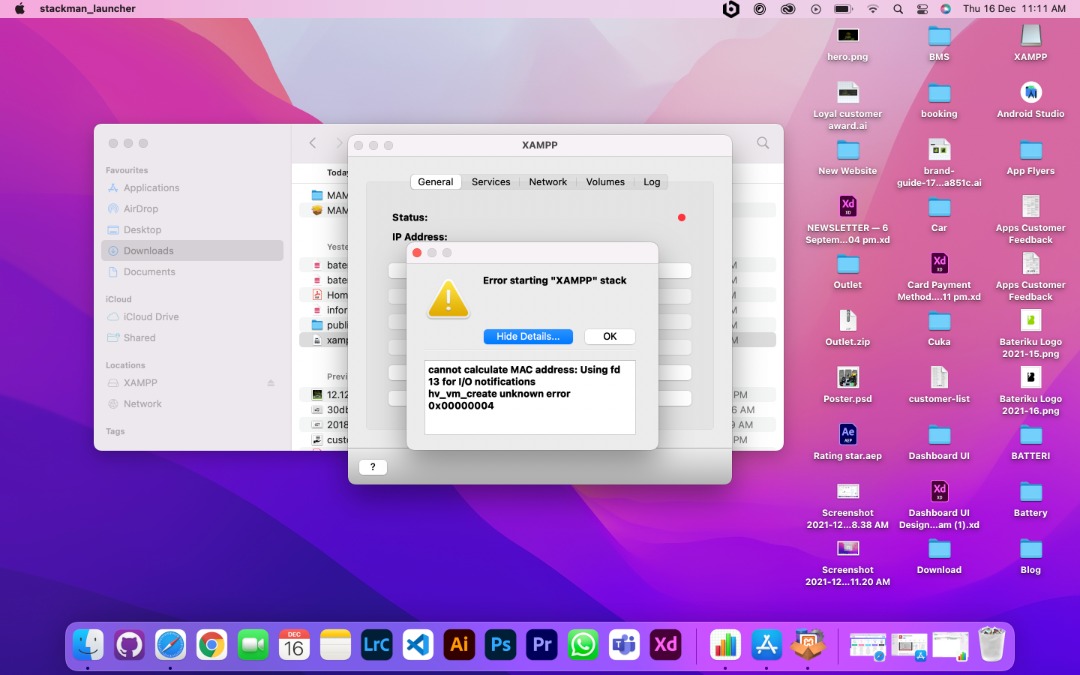1080x675 pixels.
Task: Select Android Studio on the desktop
Action: tap(1030, 101)
